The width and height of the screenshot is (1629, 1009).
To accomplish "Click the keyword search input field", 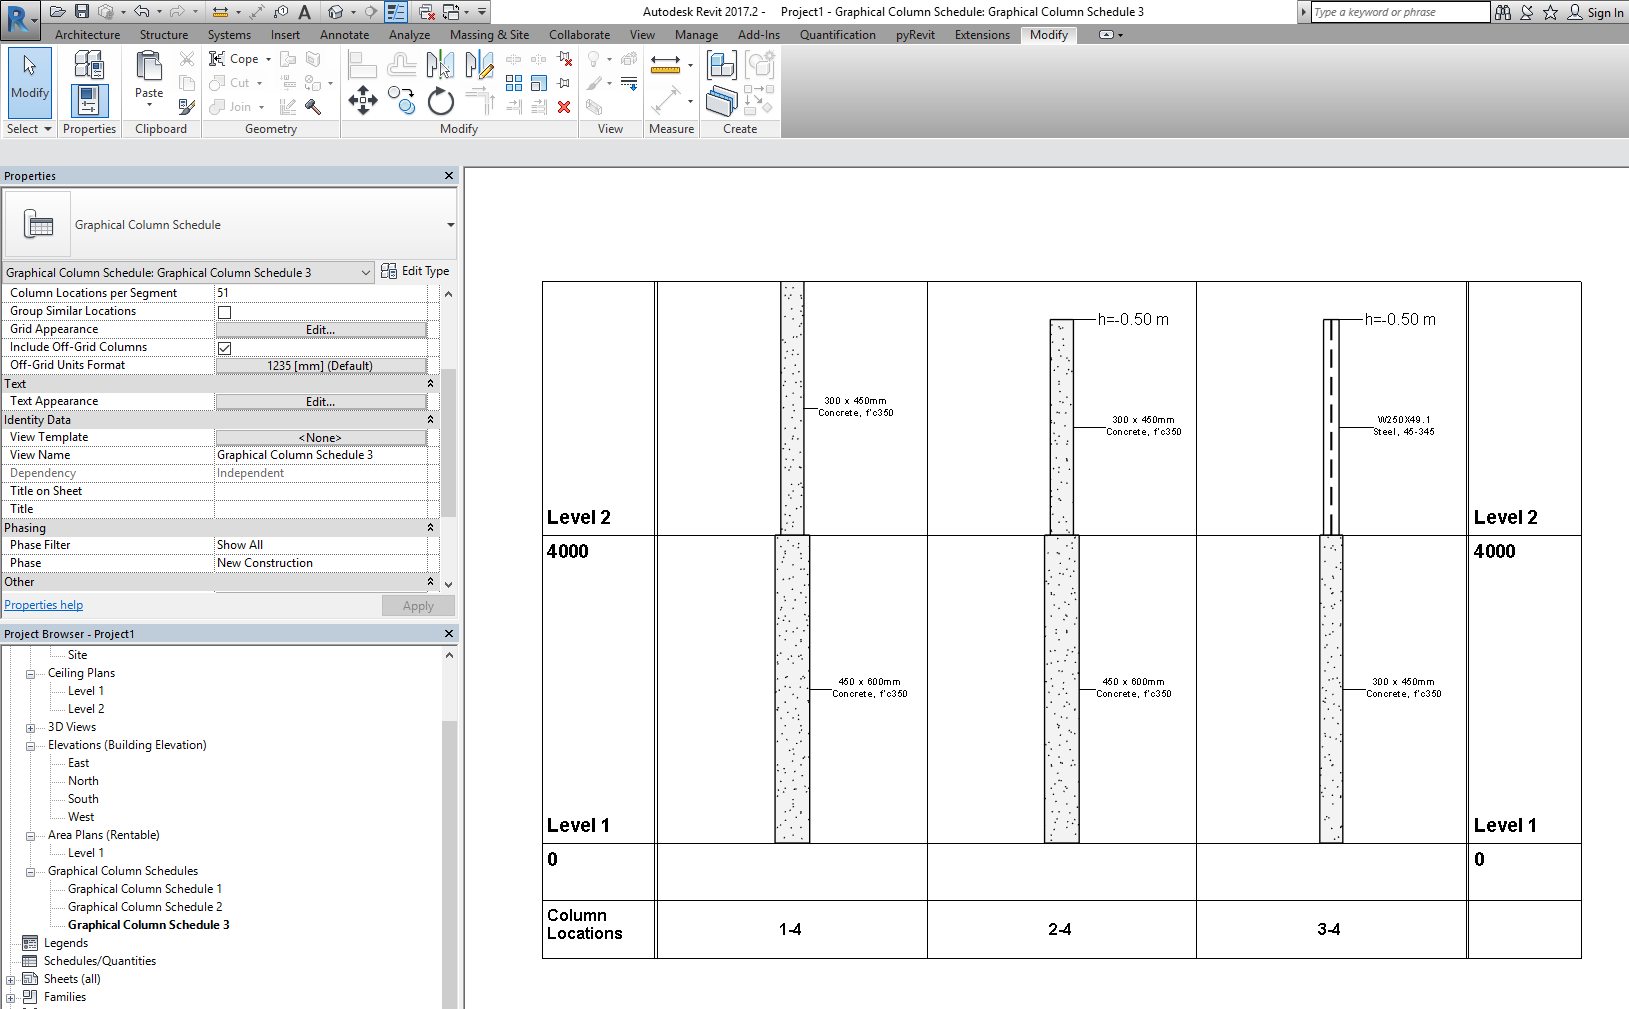I will coord(1400,12).
